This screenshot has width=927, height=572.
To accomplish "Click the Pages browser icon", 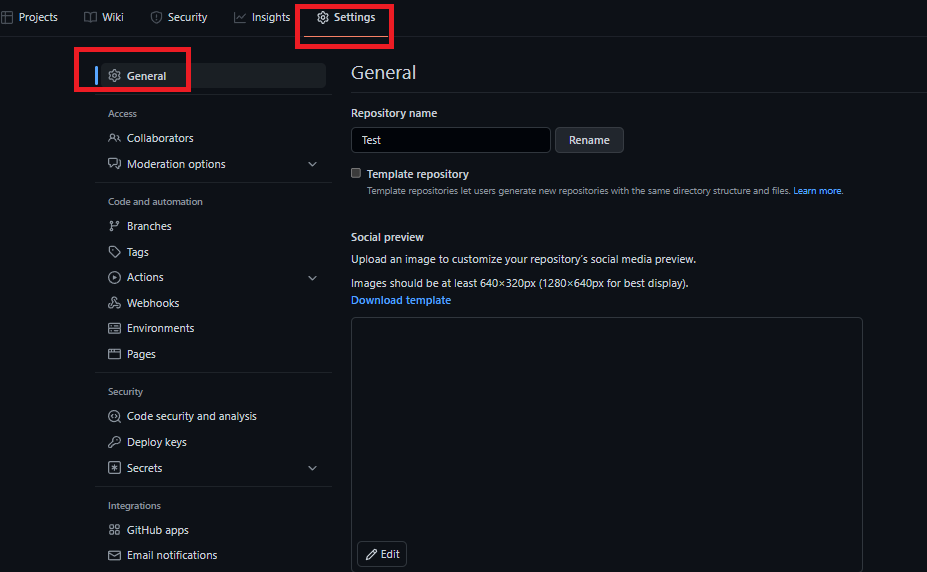I will (x=114, y=354).
